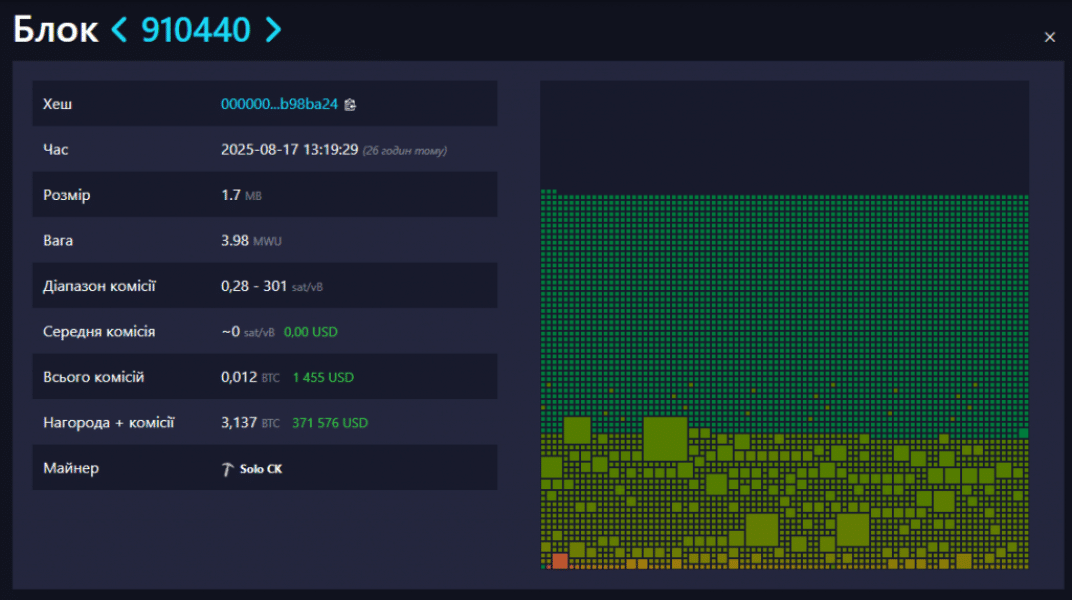Click the pickaxe icon beside Solo CK

tap(227, 469)
